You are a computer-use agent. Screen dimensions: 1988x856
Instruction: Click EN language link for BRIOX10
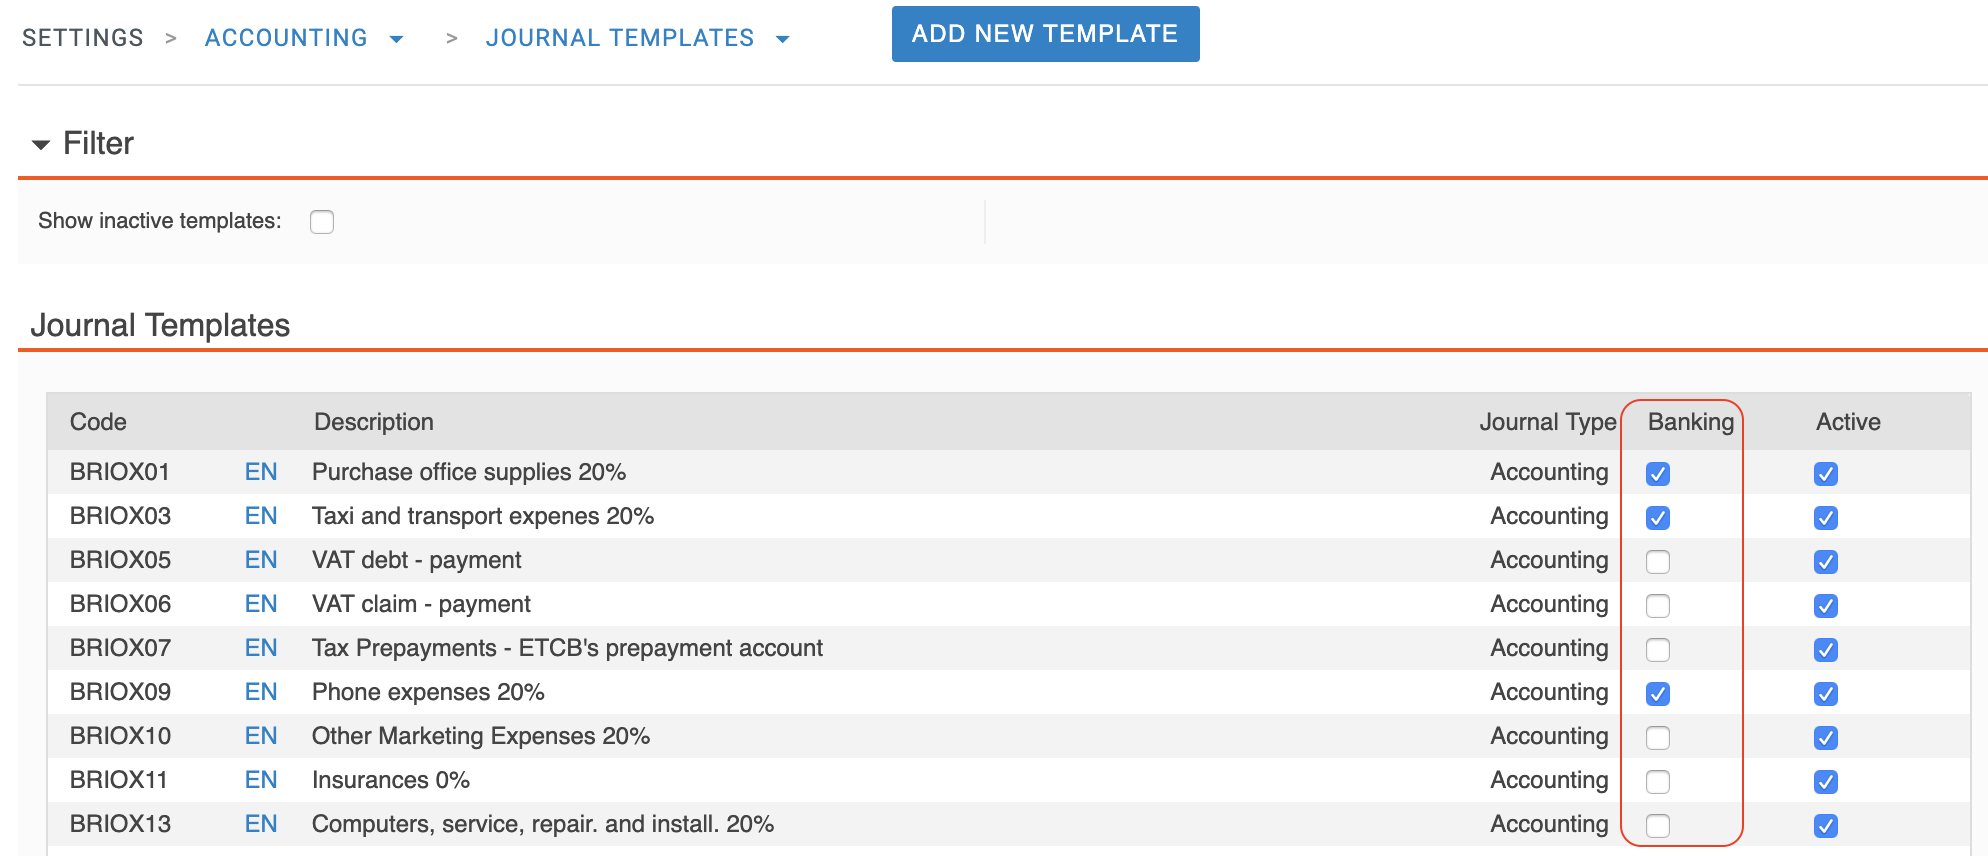coord(261,736)
